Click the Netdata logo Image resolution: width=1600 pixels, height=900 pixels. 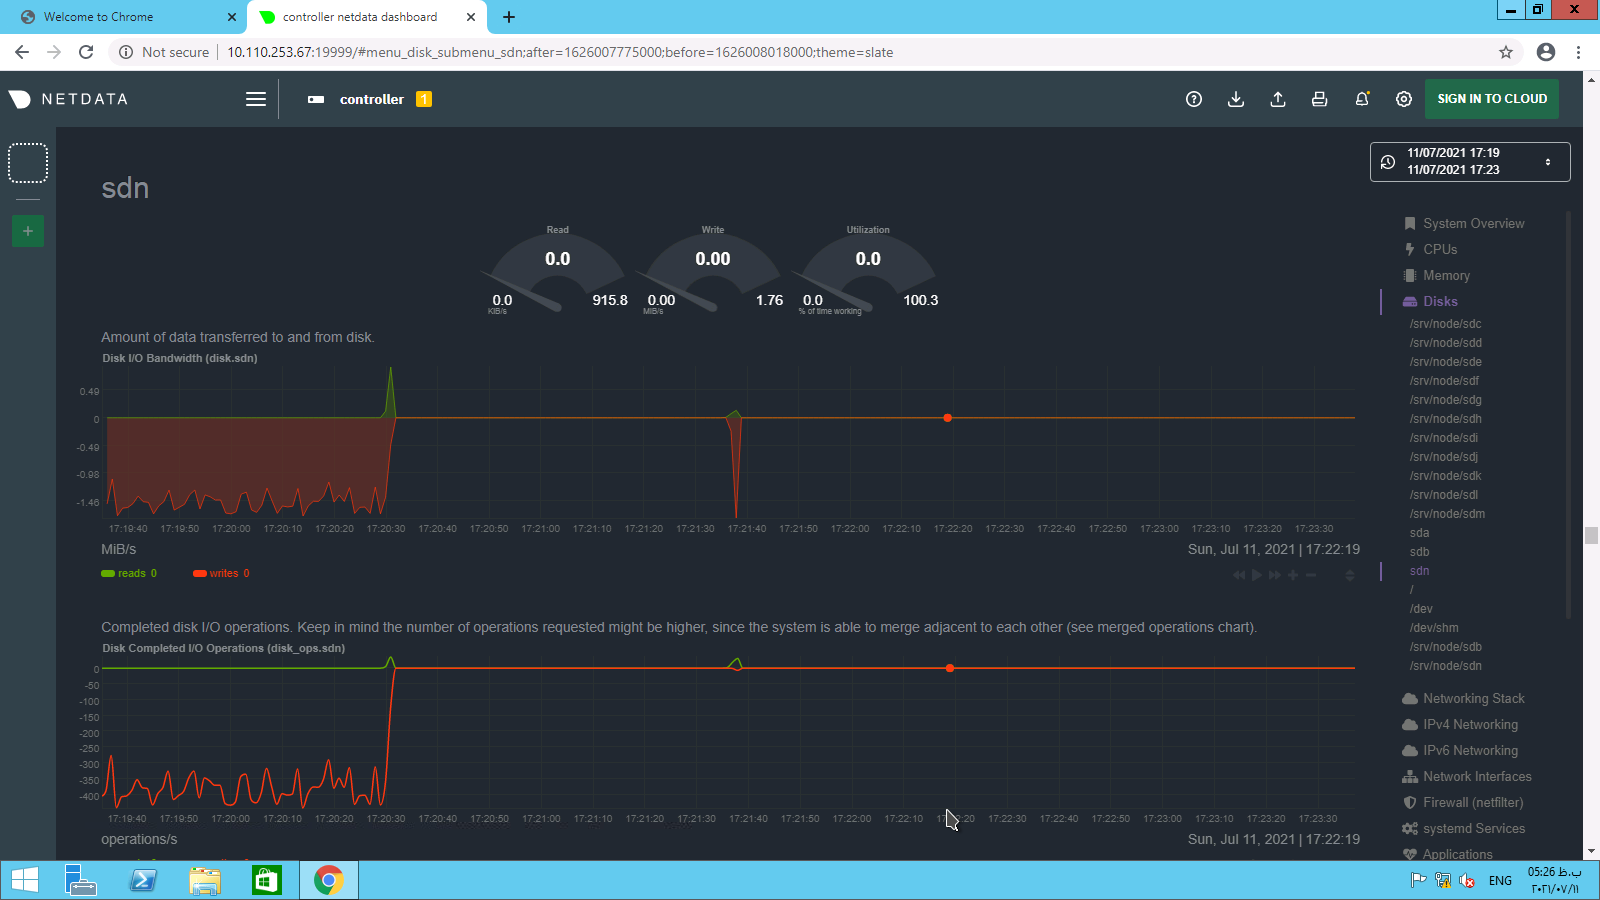click(x=68, y=99)
